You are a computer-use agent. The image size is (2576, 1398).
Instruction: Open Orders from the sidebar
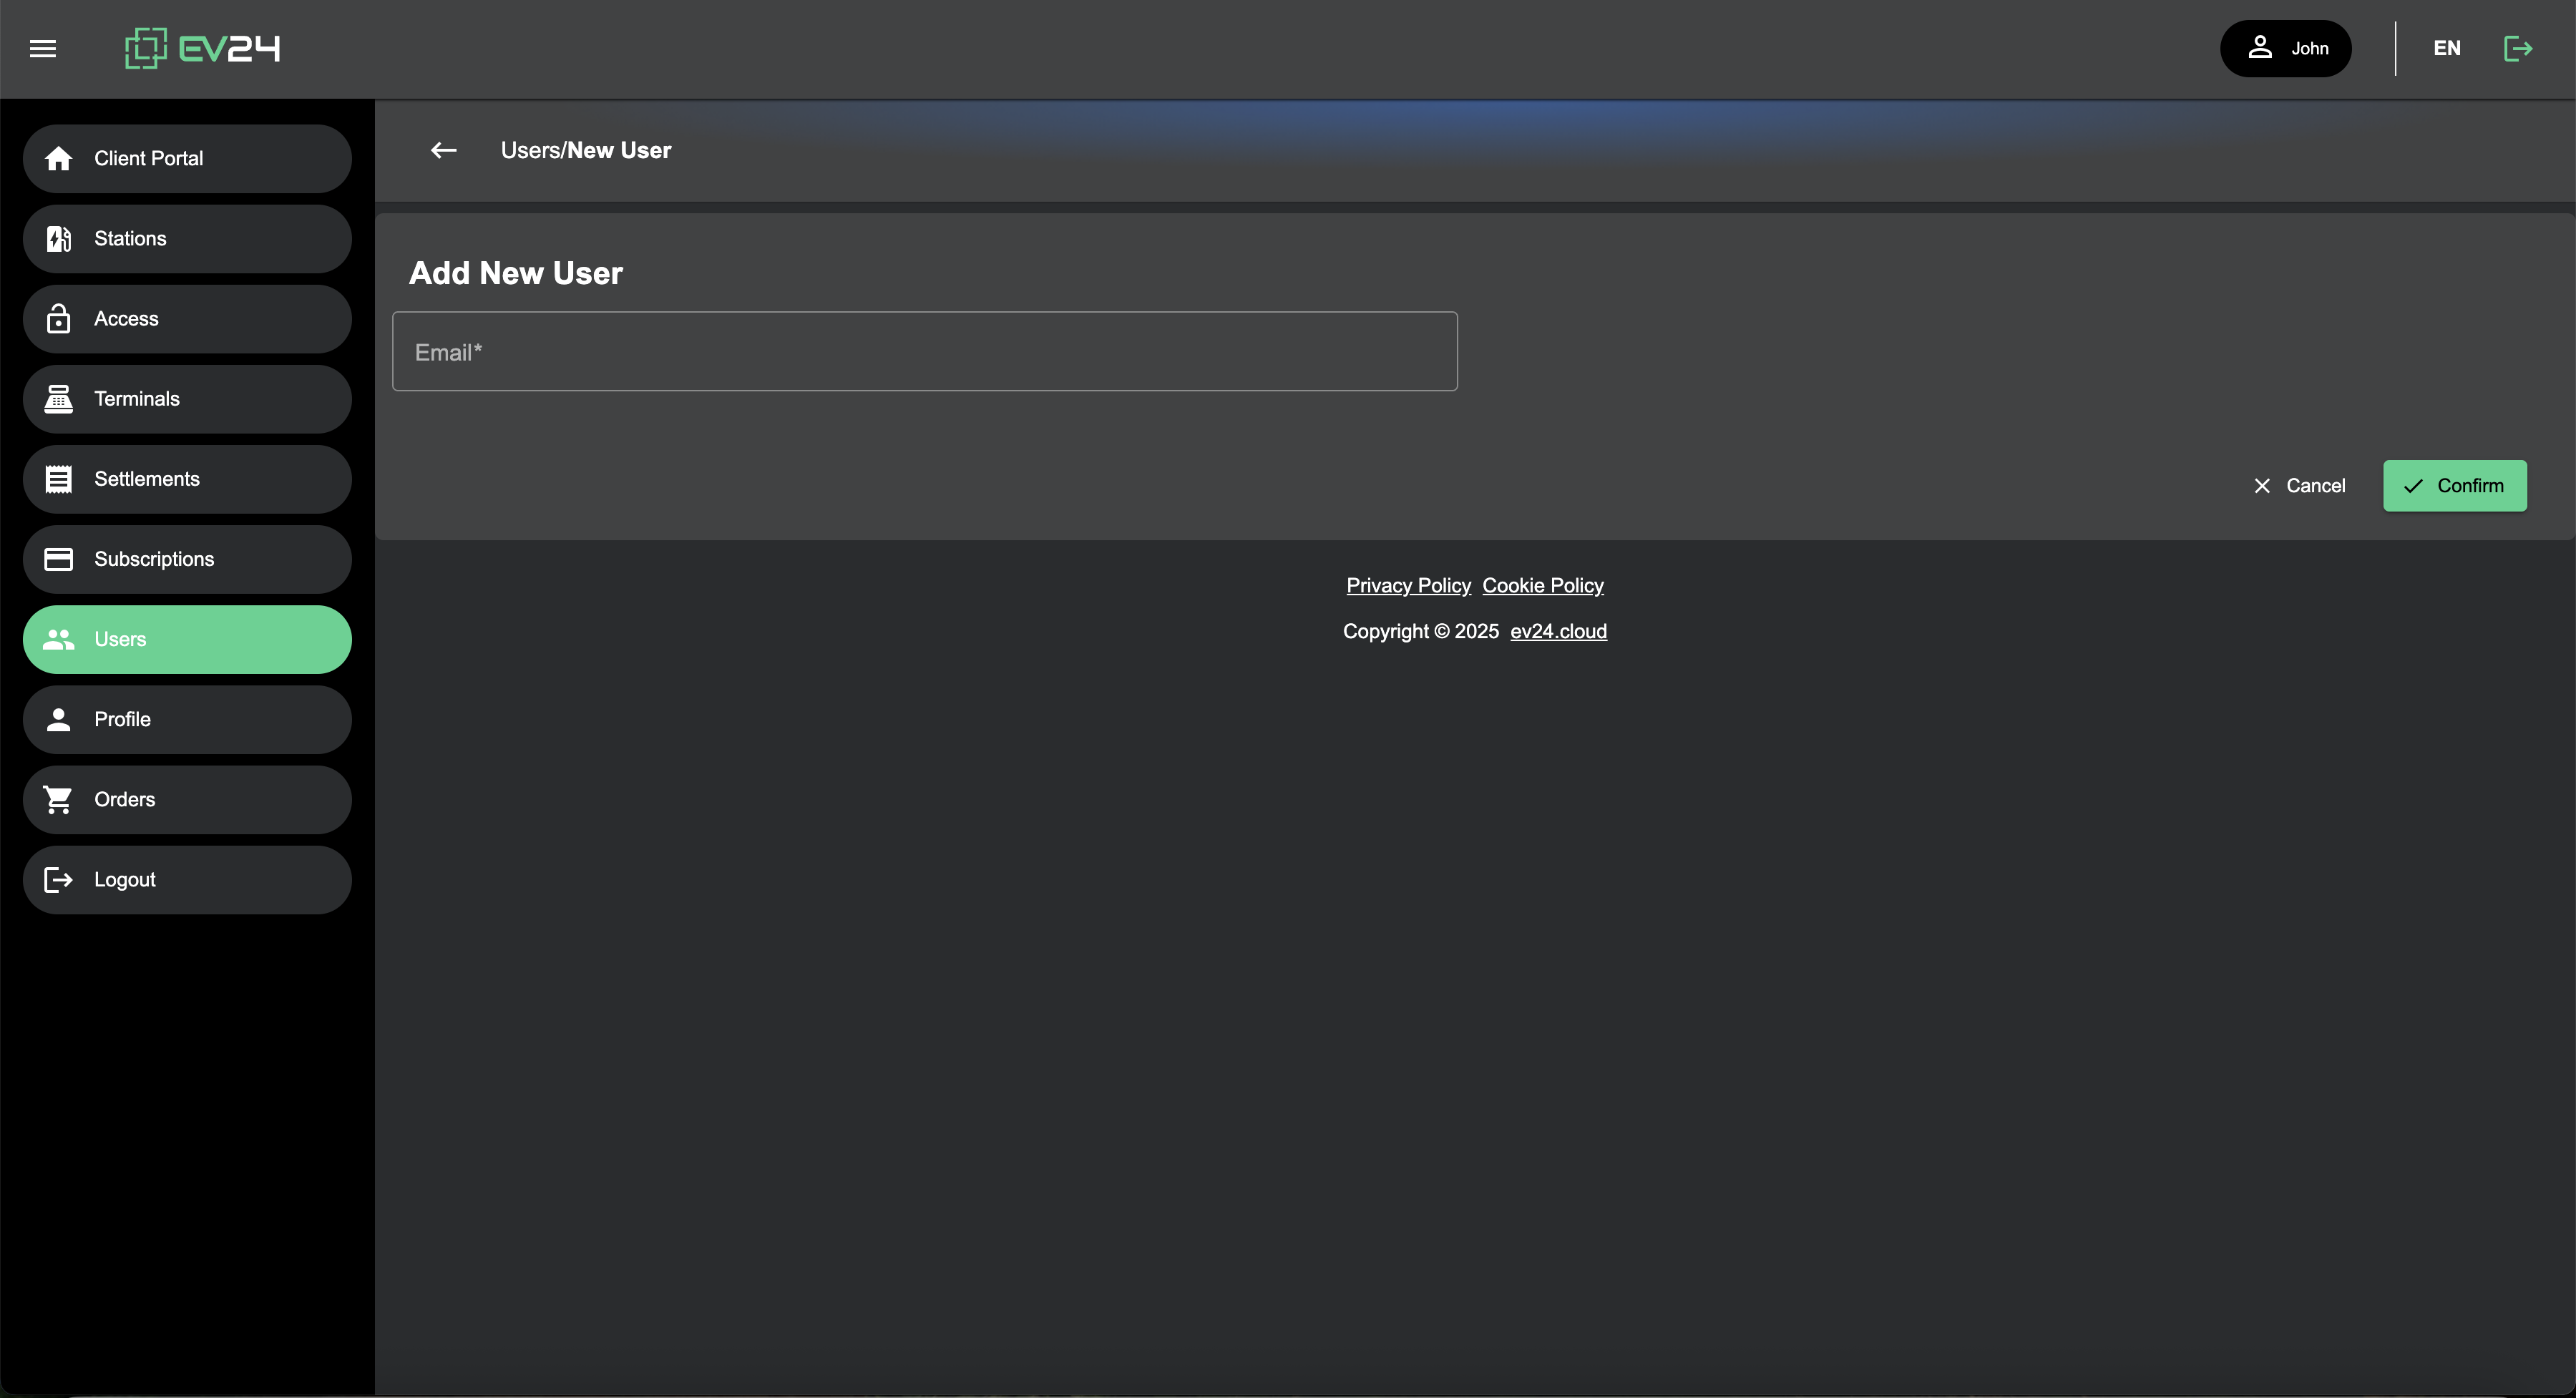click(187, 799)
